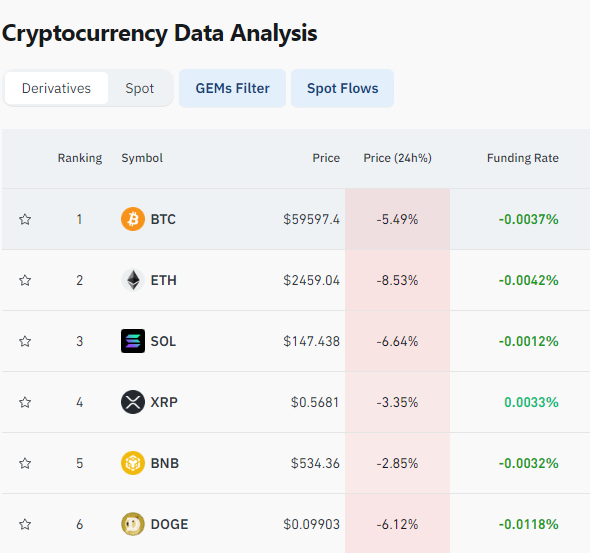Click the XRP logo icon
This screenshot has width=590, height=553.
tap(133, 402)
